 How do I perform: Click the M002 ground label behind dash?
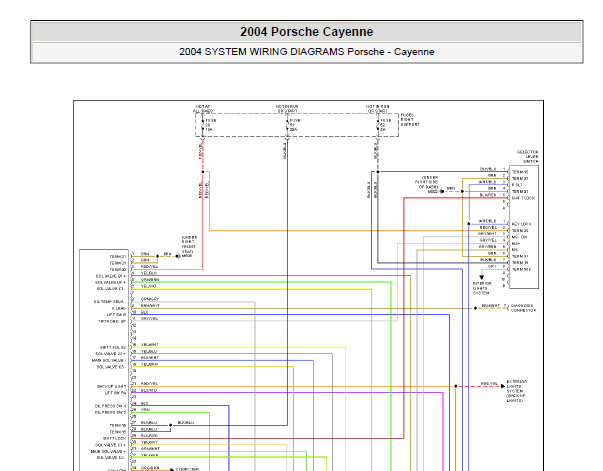433,191
